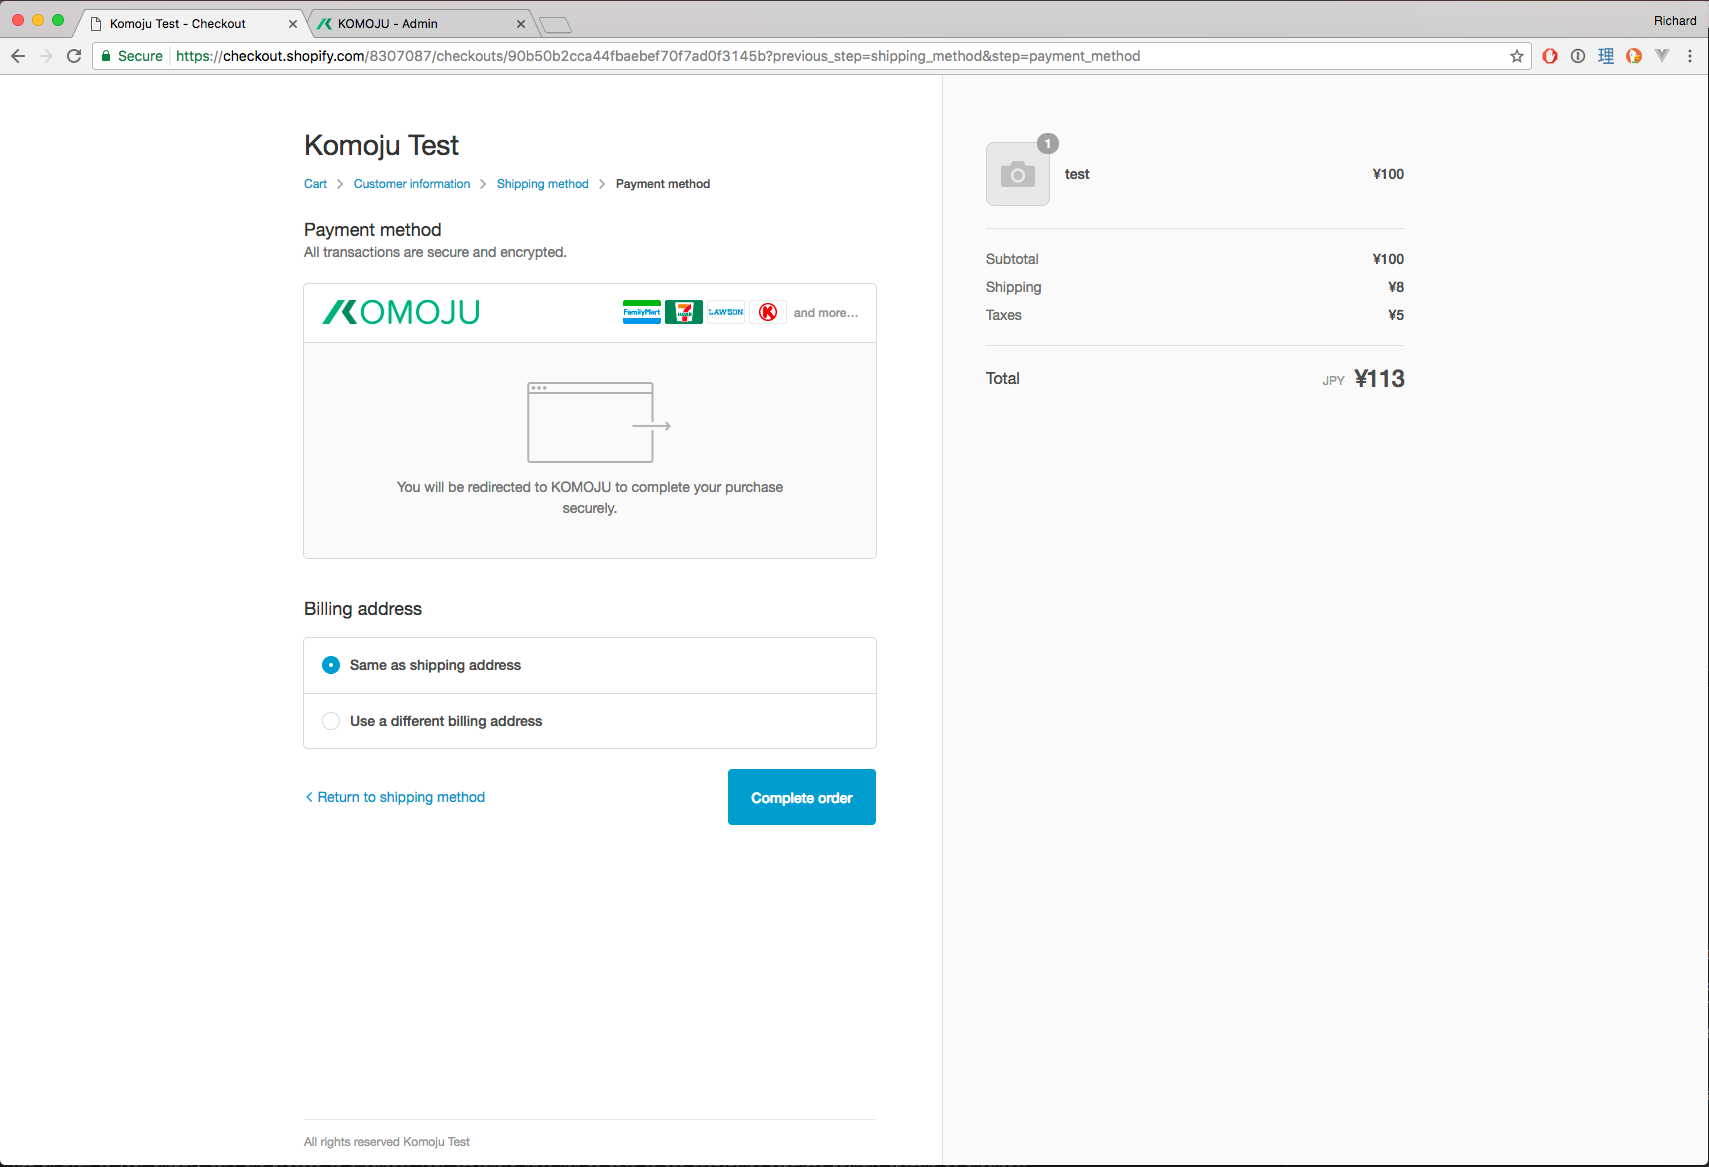The image size is (1709, 1167).
Task: Click the kanji 理 extension icon
Action: click(x=1606, y=56)
